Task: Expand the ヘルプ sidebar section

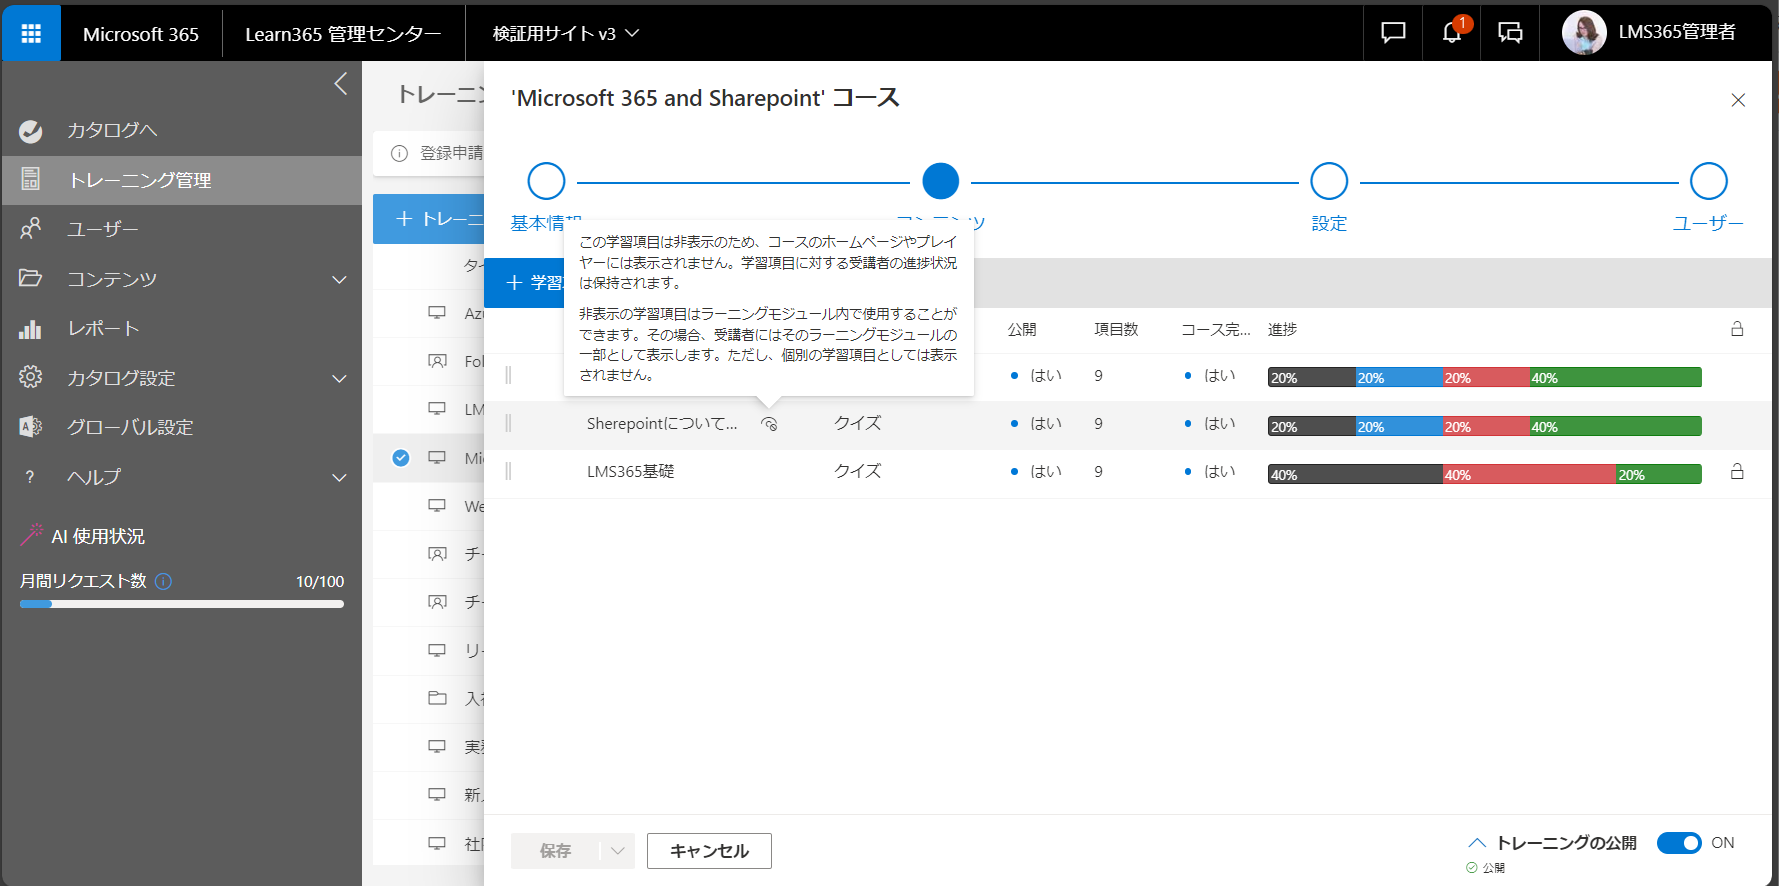Action: pos(340,477)
